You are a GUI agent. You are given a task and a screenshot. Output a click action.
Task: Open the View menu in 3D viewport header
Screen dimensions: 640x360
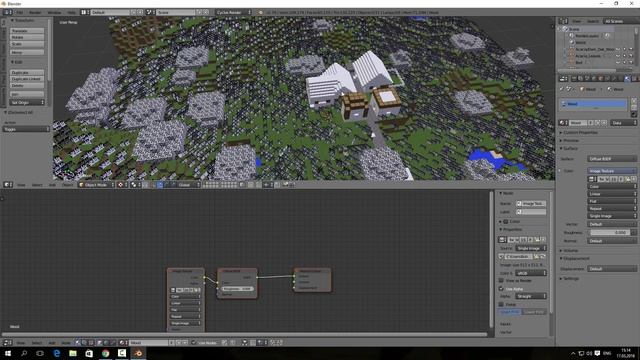[x=21, y=185]
